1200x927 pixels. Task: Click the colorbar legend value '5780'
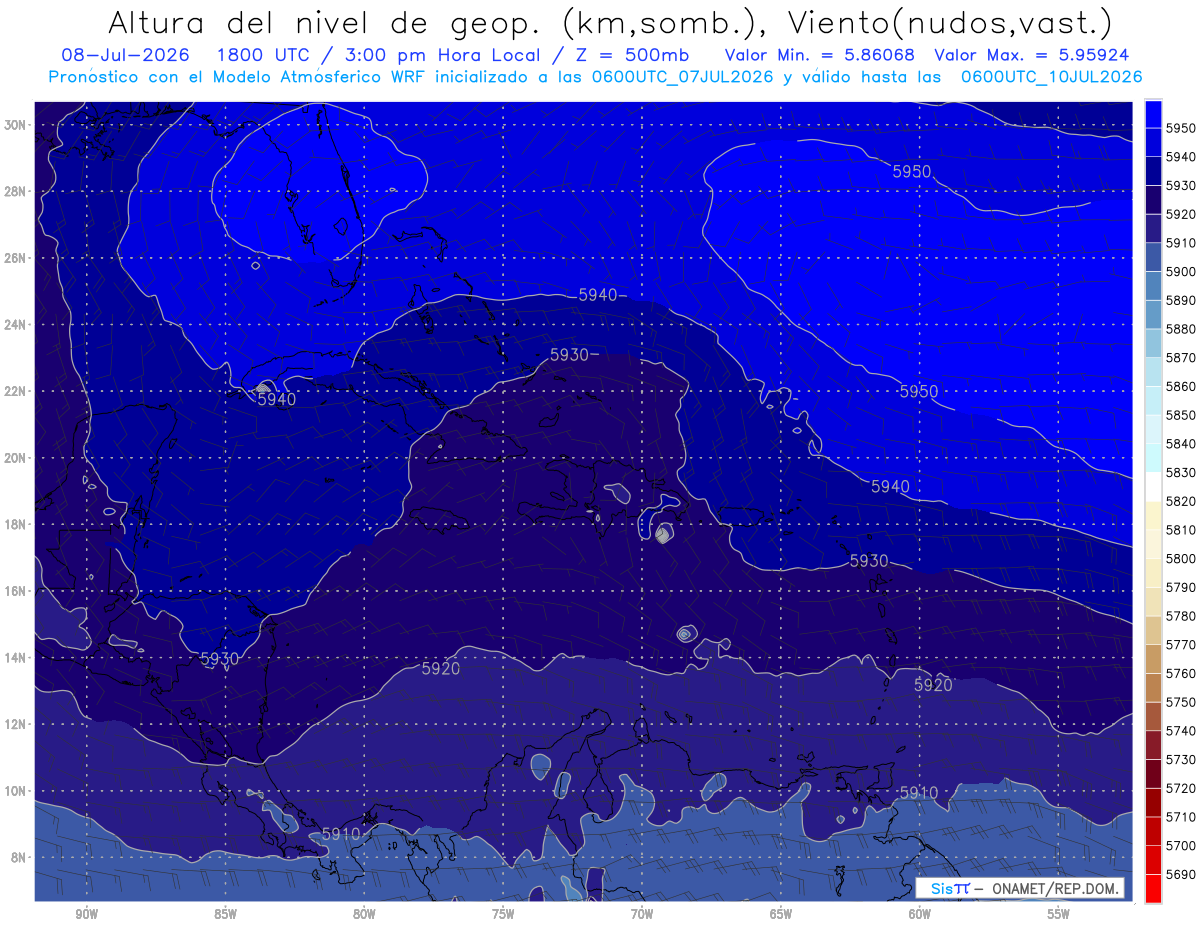point(1181,616)
